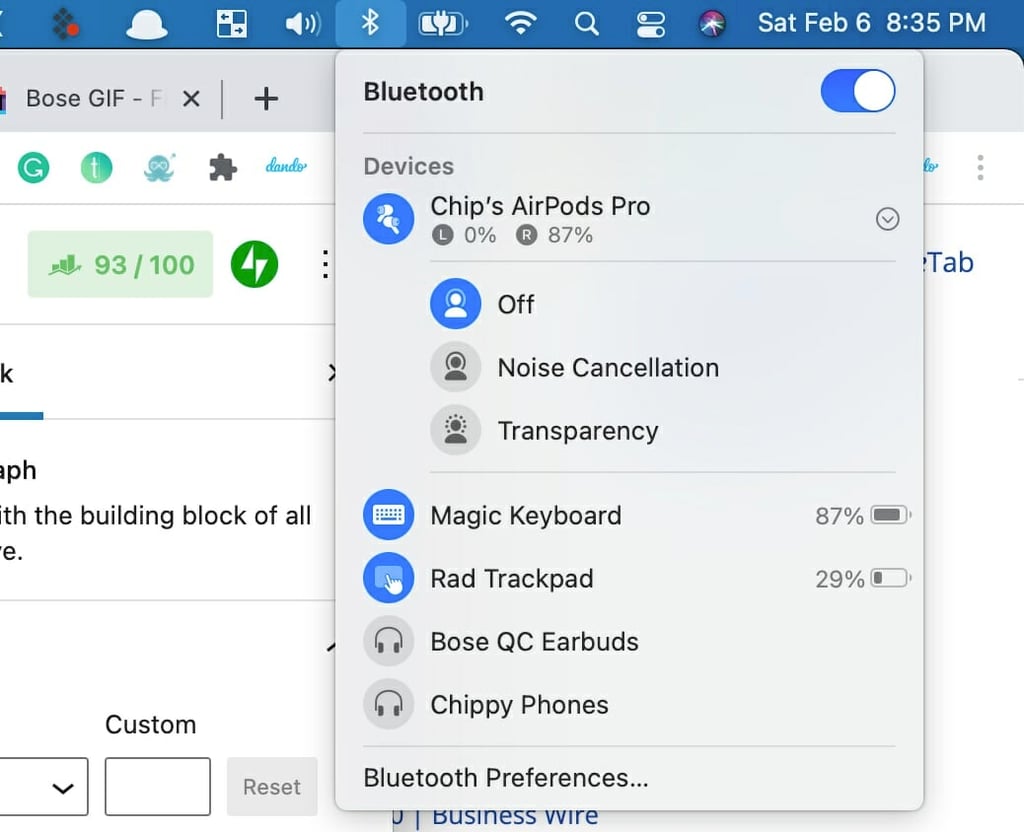
Task: Click the left AirPod 0% battery label
Action: point(464,235)
